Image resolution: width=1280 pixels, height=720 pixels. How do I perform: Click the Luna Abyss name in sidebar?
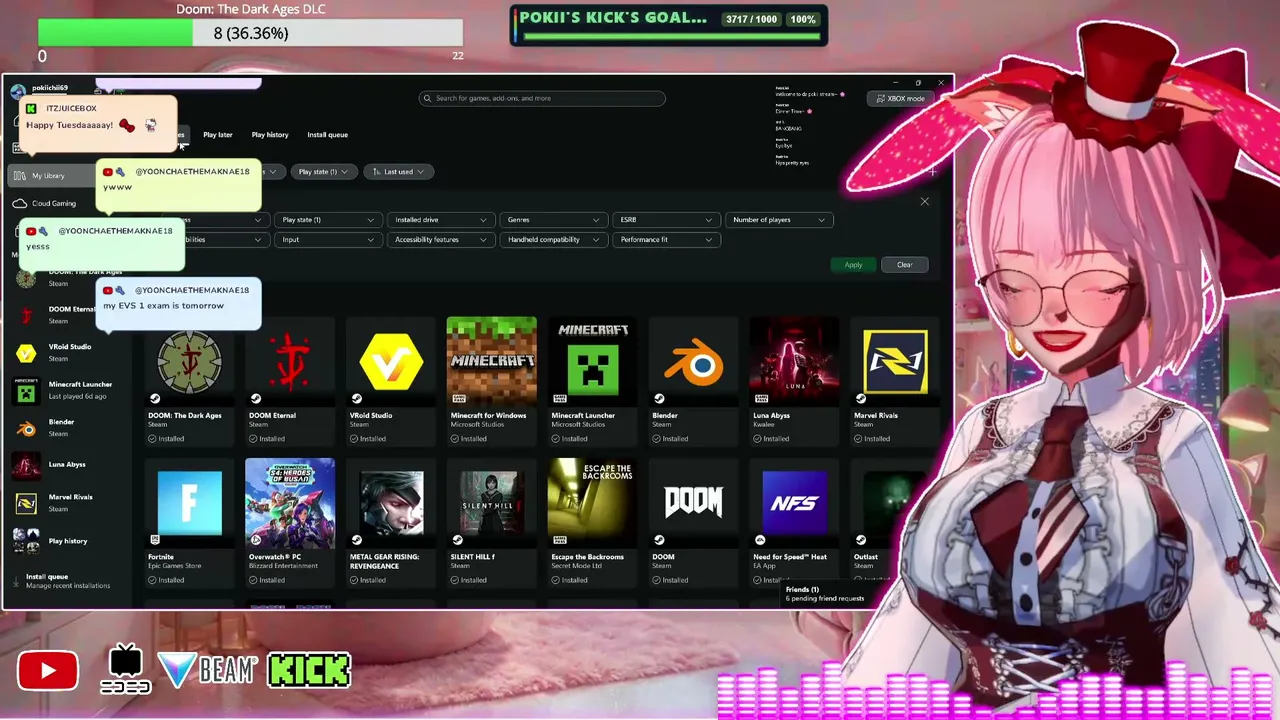click(67, 465)
